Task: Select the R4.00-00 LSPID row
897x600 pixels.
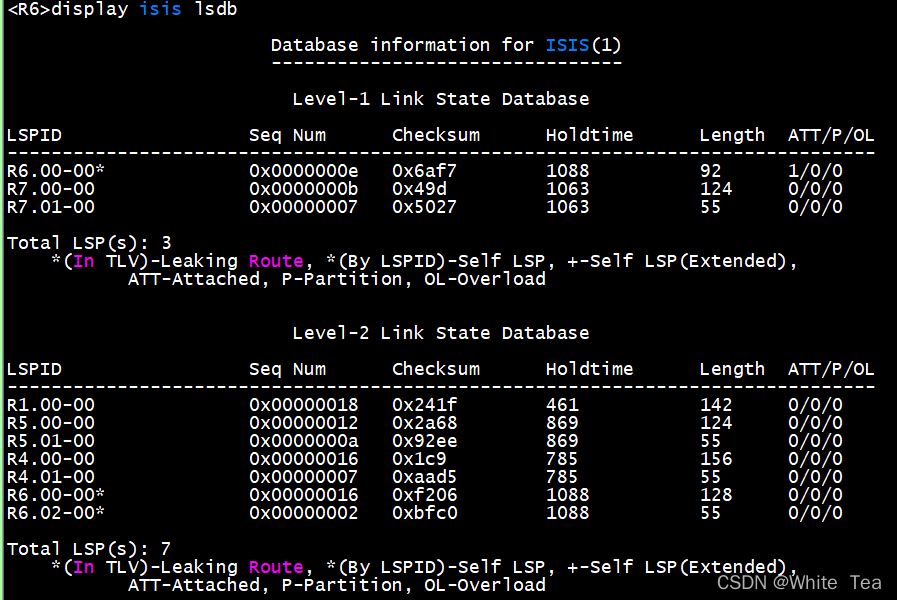Action: point(51,459)
